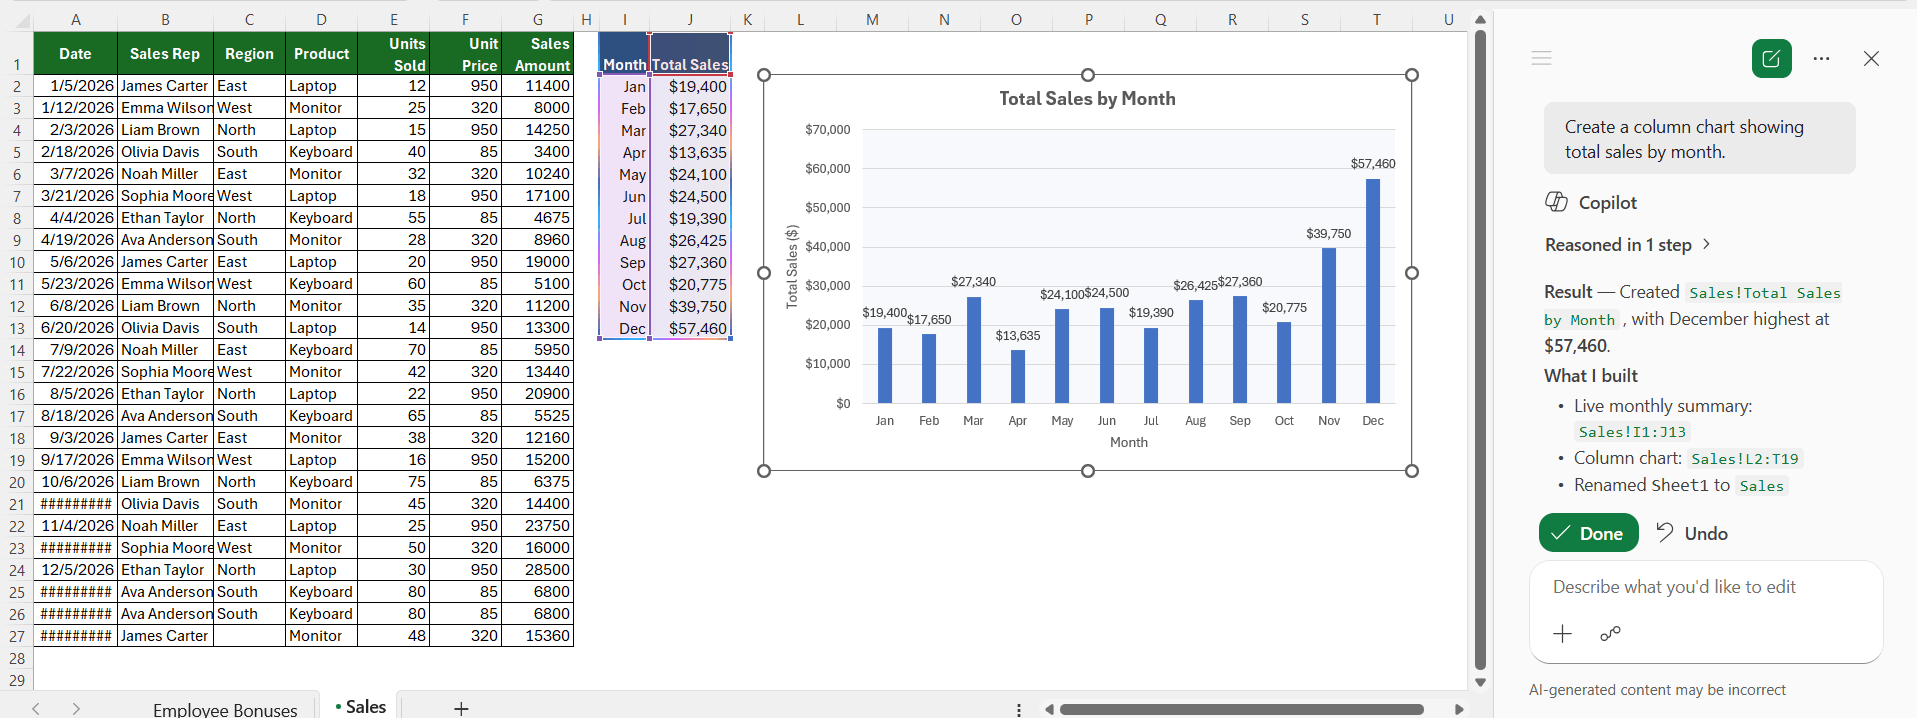Click the horizontal scrollbar right arrow
Image resolution: width=1917 pixels, height=718 pixels.
[x=1459, y=709]
